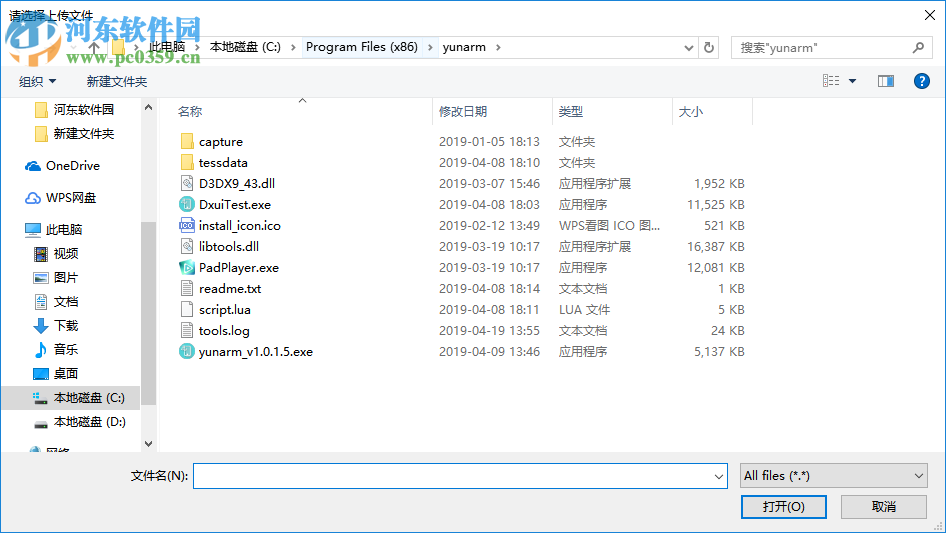
Task: Click yunarm breadcrumb segment
Action: (464, 47)
